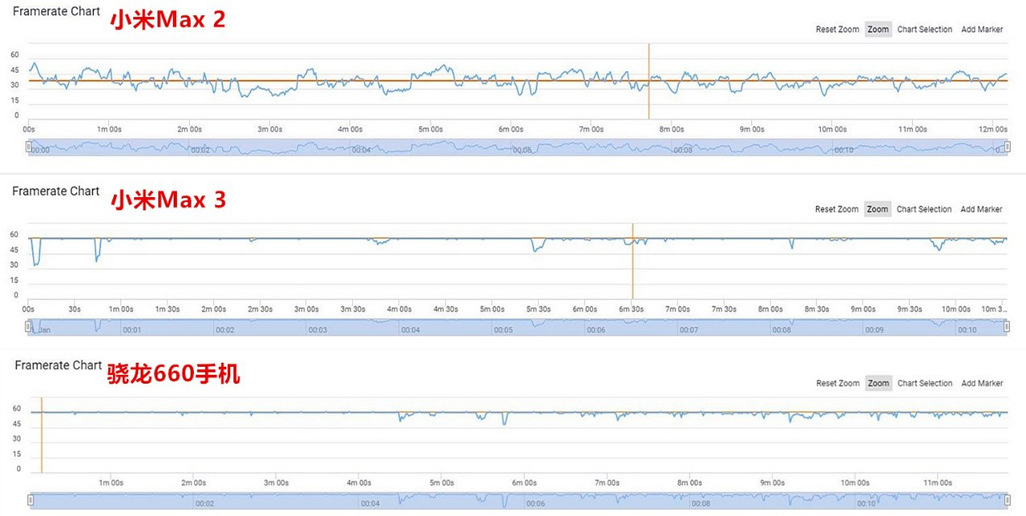The height and width of the screenshot is (516, 1026).
Task: Click Reset Zoom on the 小米Max 2 chart
Action: point(837,30)
